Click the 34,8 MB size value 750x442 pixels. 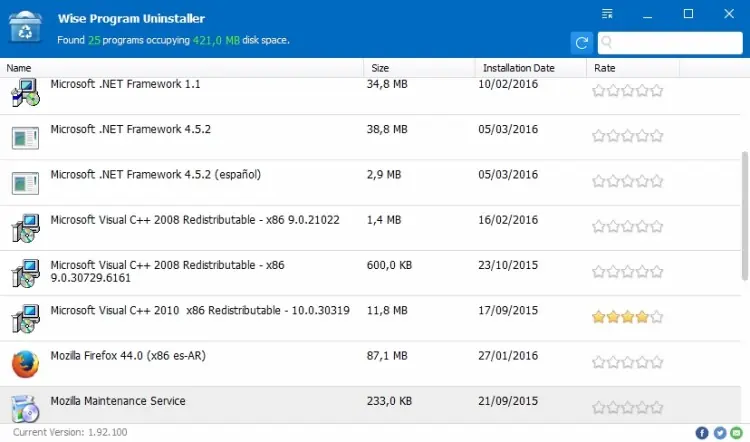[x=387, y=84]
